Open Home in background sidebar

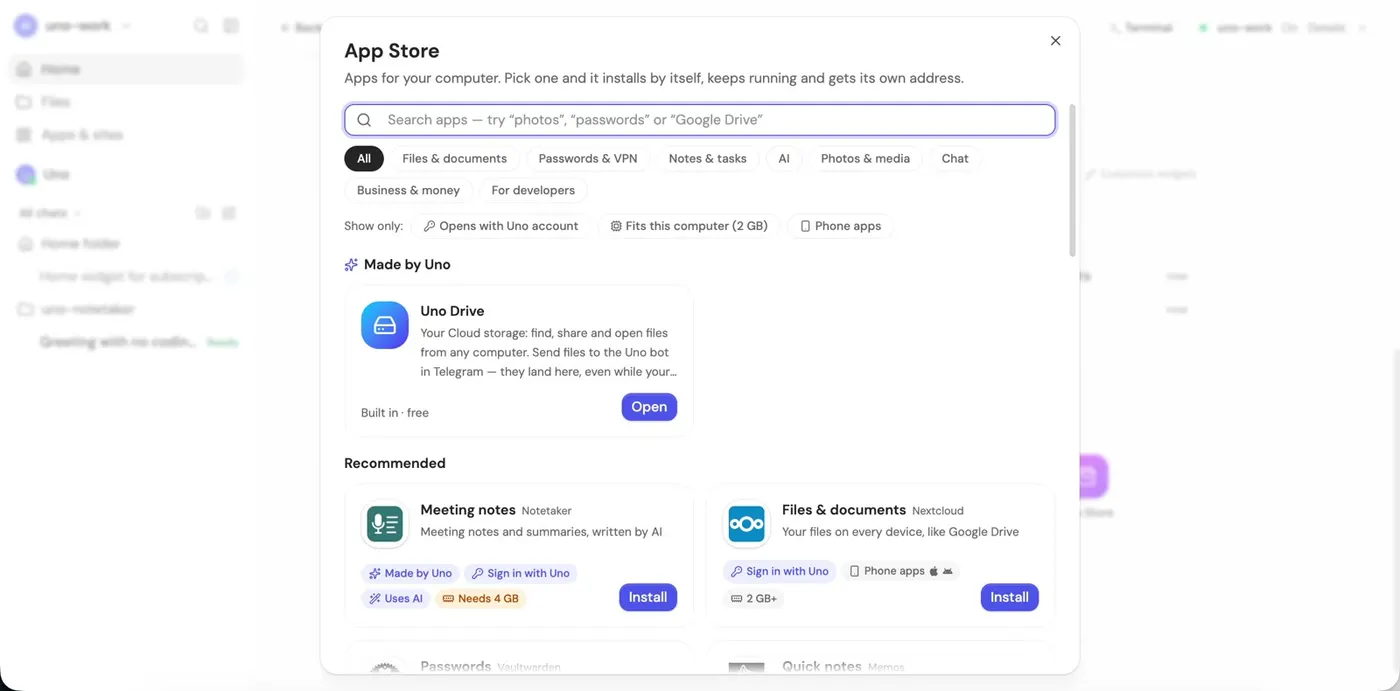[x=126, y=69]
